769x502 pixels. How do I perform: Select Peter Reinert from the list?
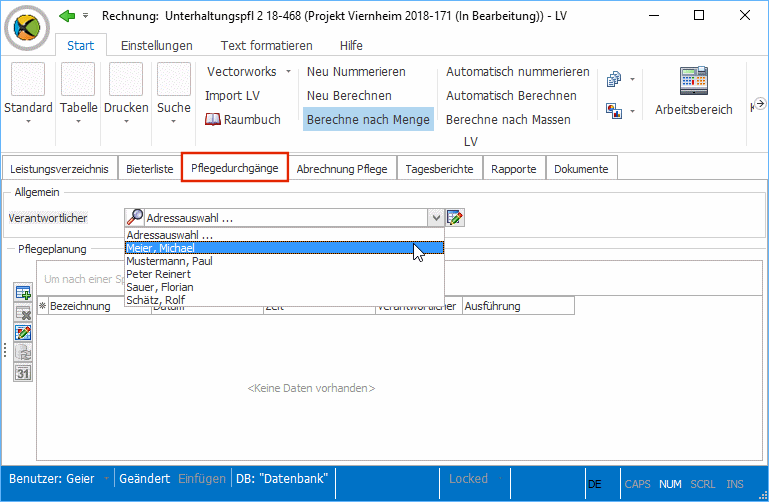(x=284, y=274)
